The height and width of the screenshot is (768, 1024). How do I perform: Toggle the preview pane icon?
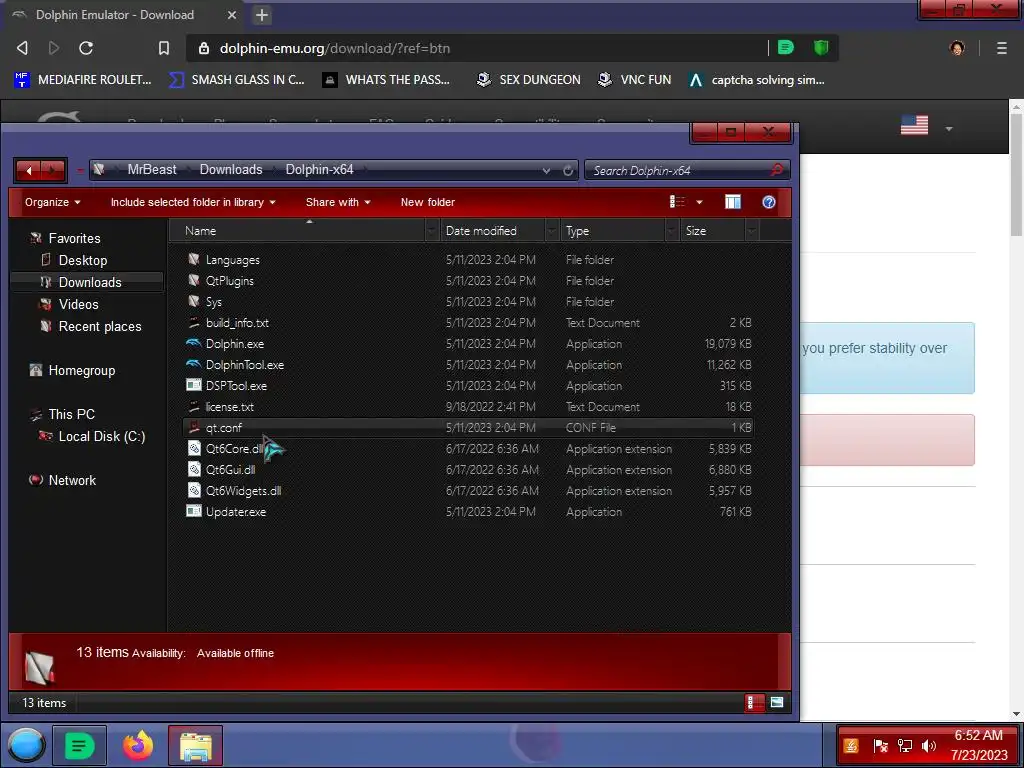click(733, 202)
